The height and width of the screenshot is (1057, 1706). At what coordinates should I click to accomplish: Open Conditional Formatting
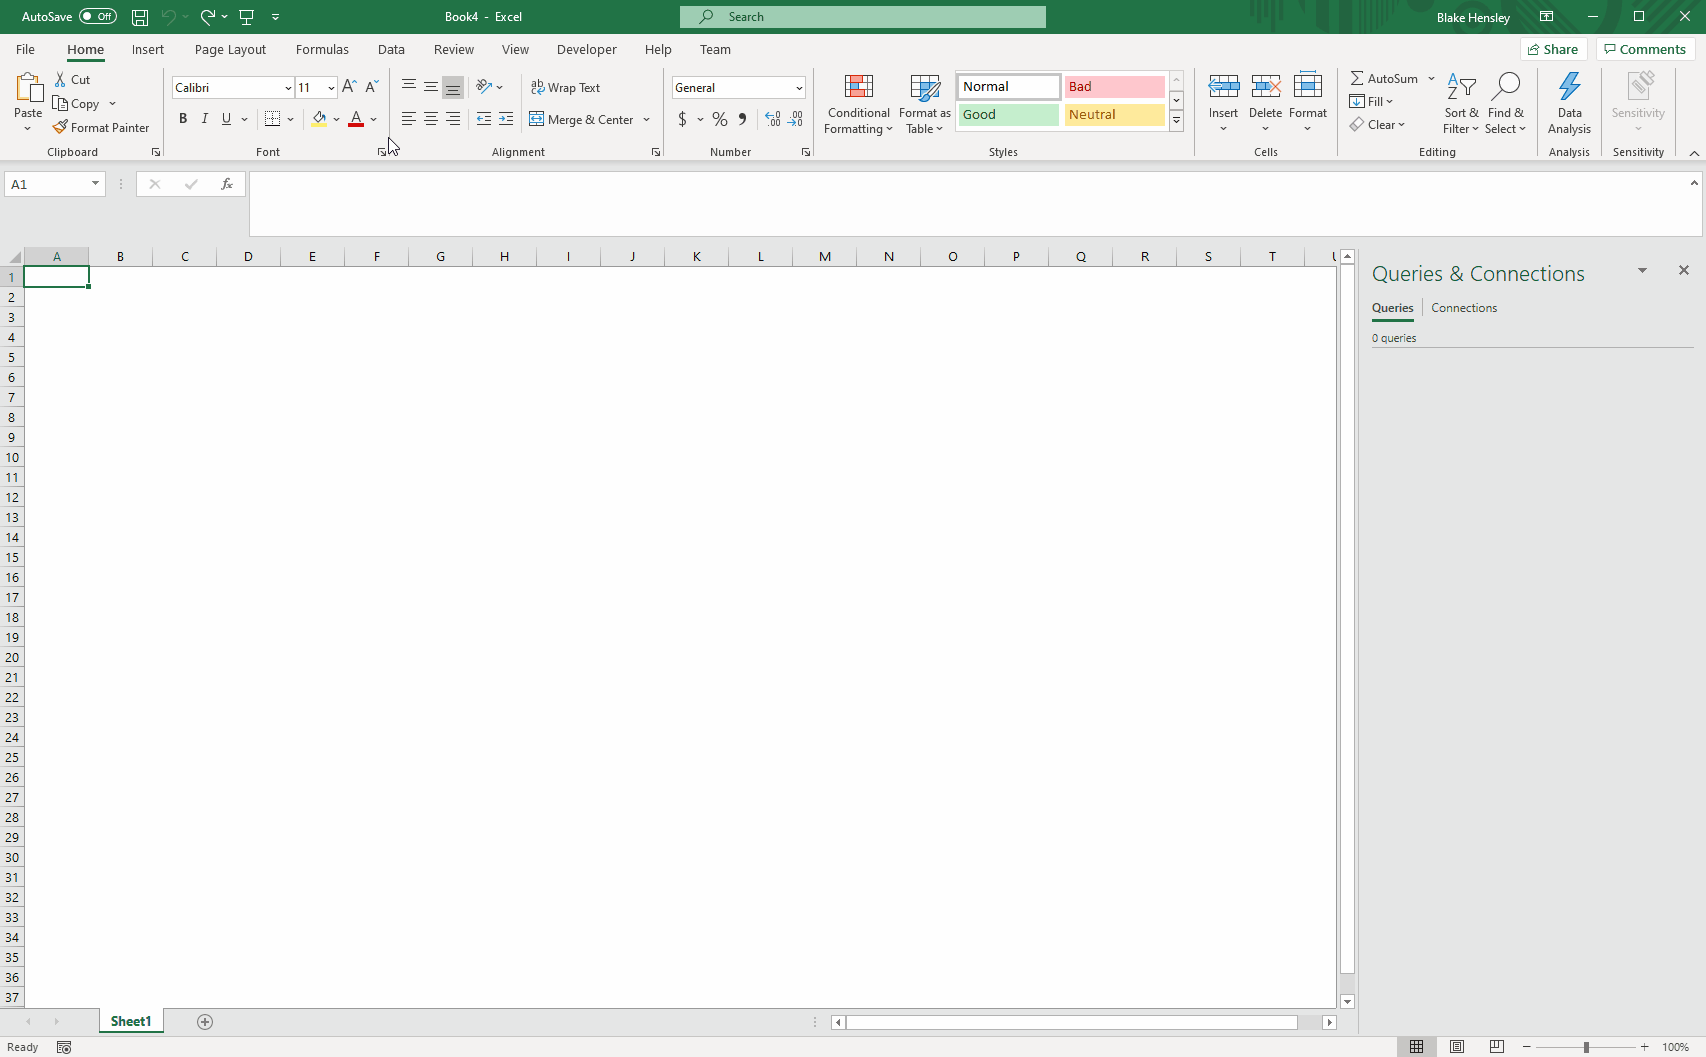click(x=858, y=103)
